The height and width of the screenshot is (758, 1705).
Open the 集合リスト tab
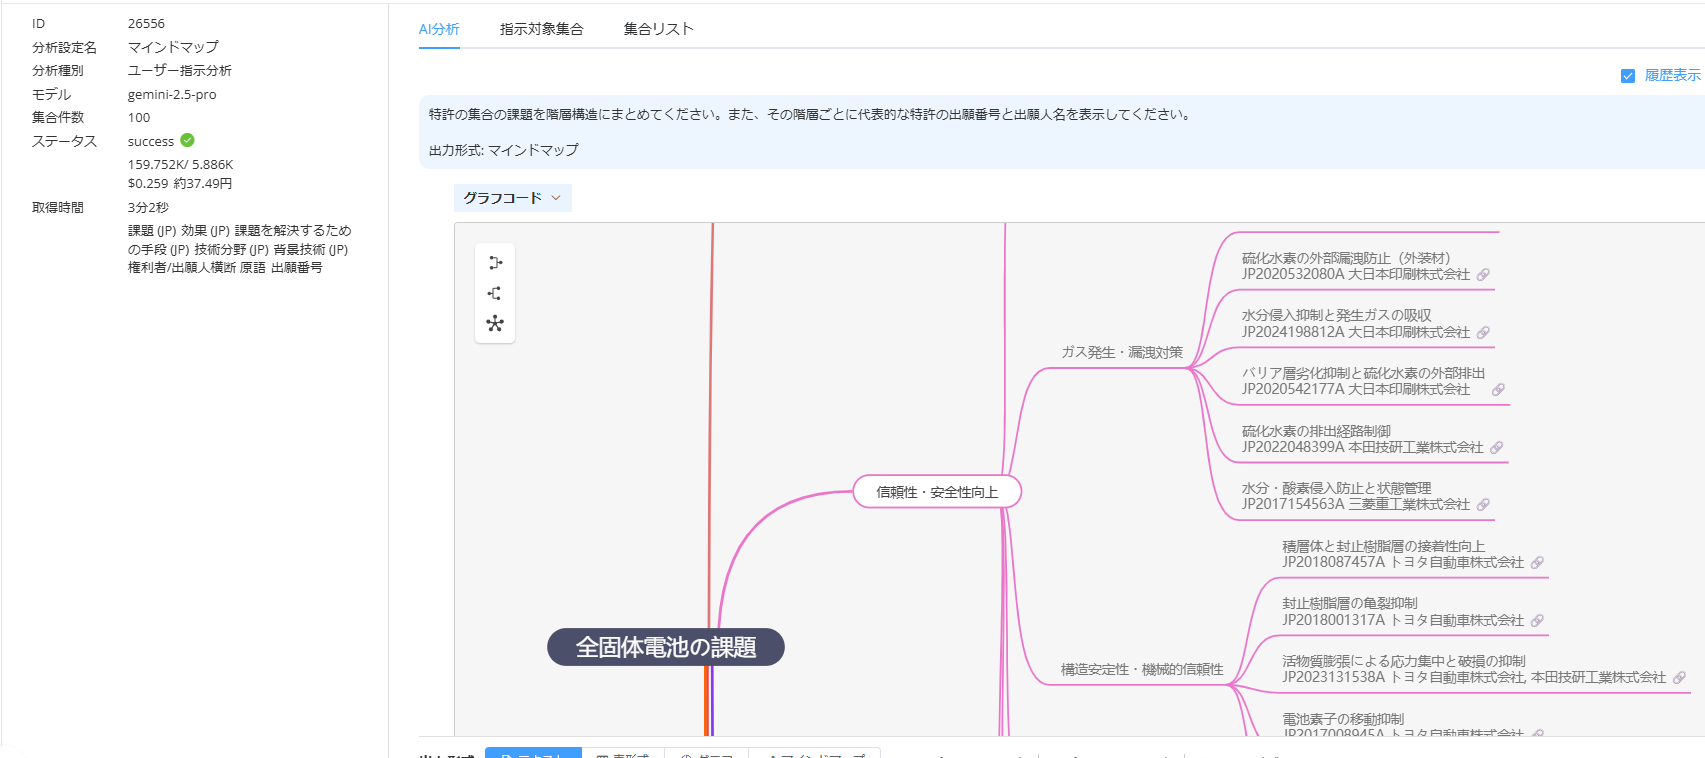click(x=658, y=29)
